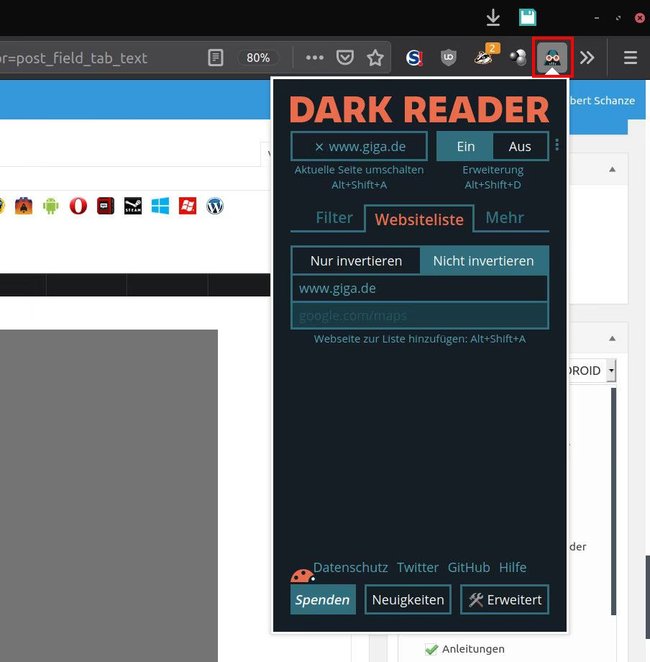The image size is (650, 662).
Task: Click the google.com/maps placeholder input
Action: [420, 316]
